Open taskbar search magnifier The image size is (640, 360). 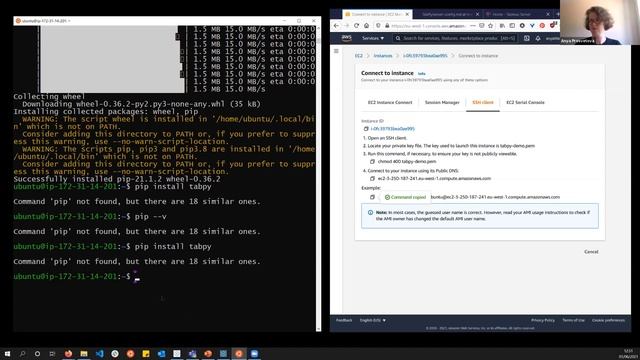click(x=22, y=353)
